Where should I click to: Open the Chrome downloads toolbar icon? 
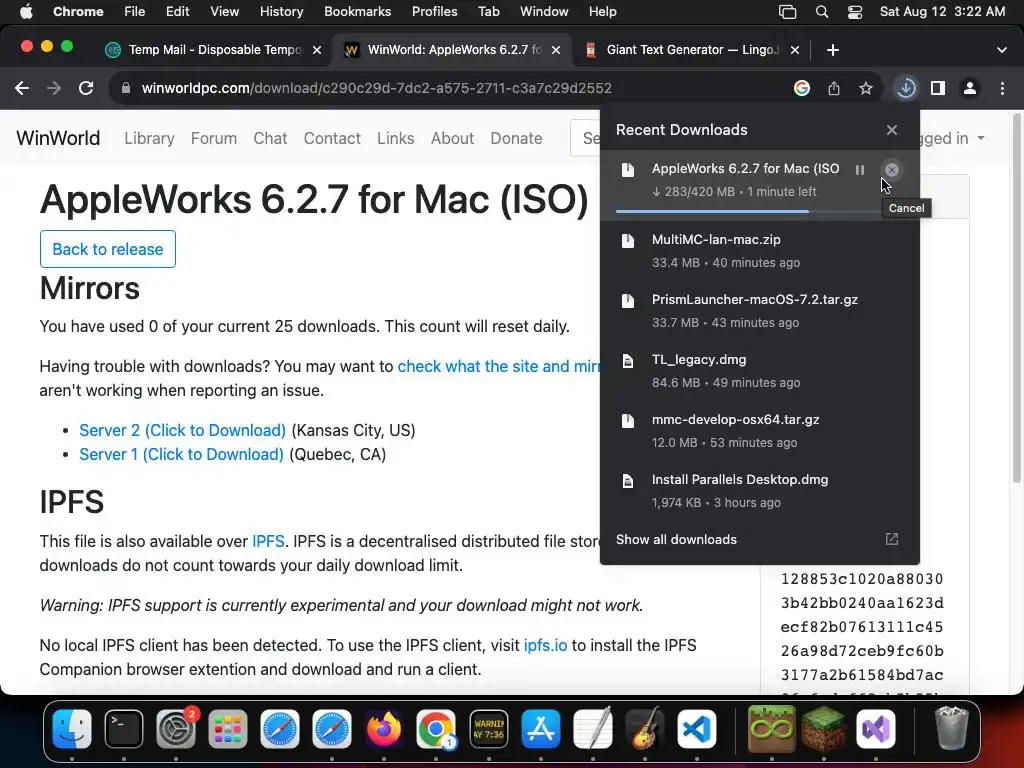pos(906,88)
